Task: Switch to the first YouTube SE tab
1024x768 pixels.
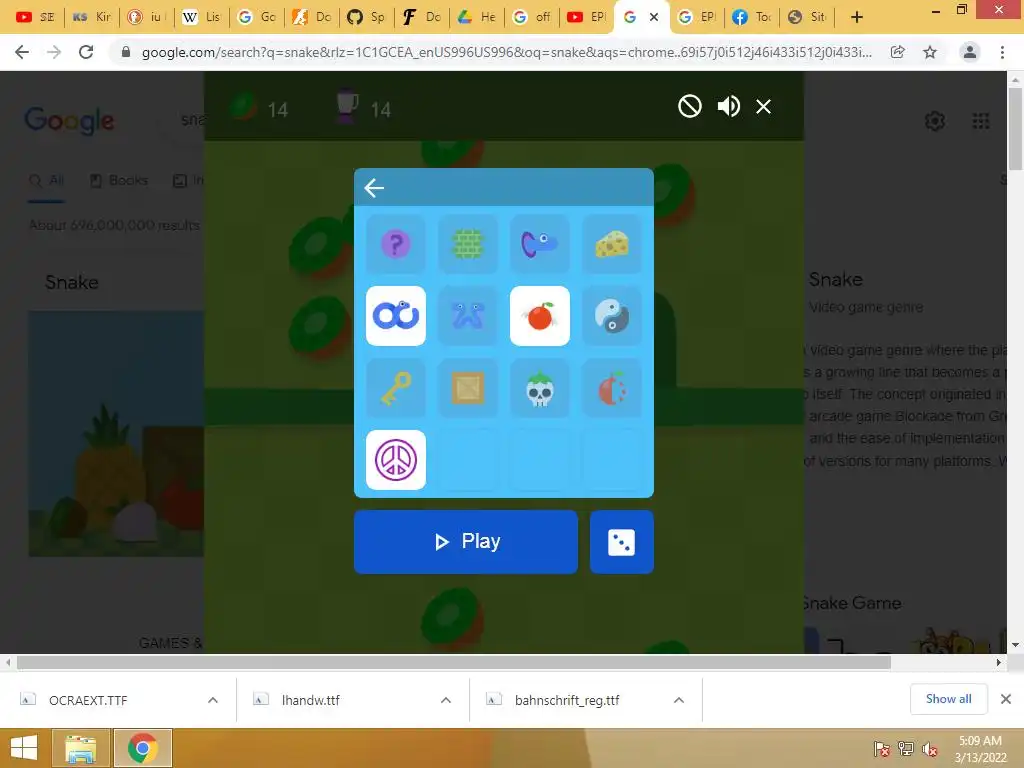Action: [x=35, y=17]
